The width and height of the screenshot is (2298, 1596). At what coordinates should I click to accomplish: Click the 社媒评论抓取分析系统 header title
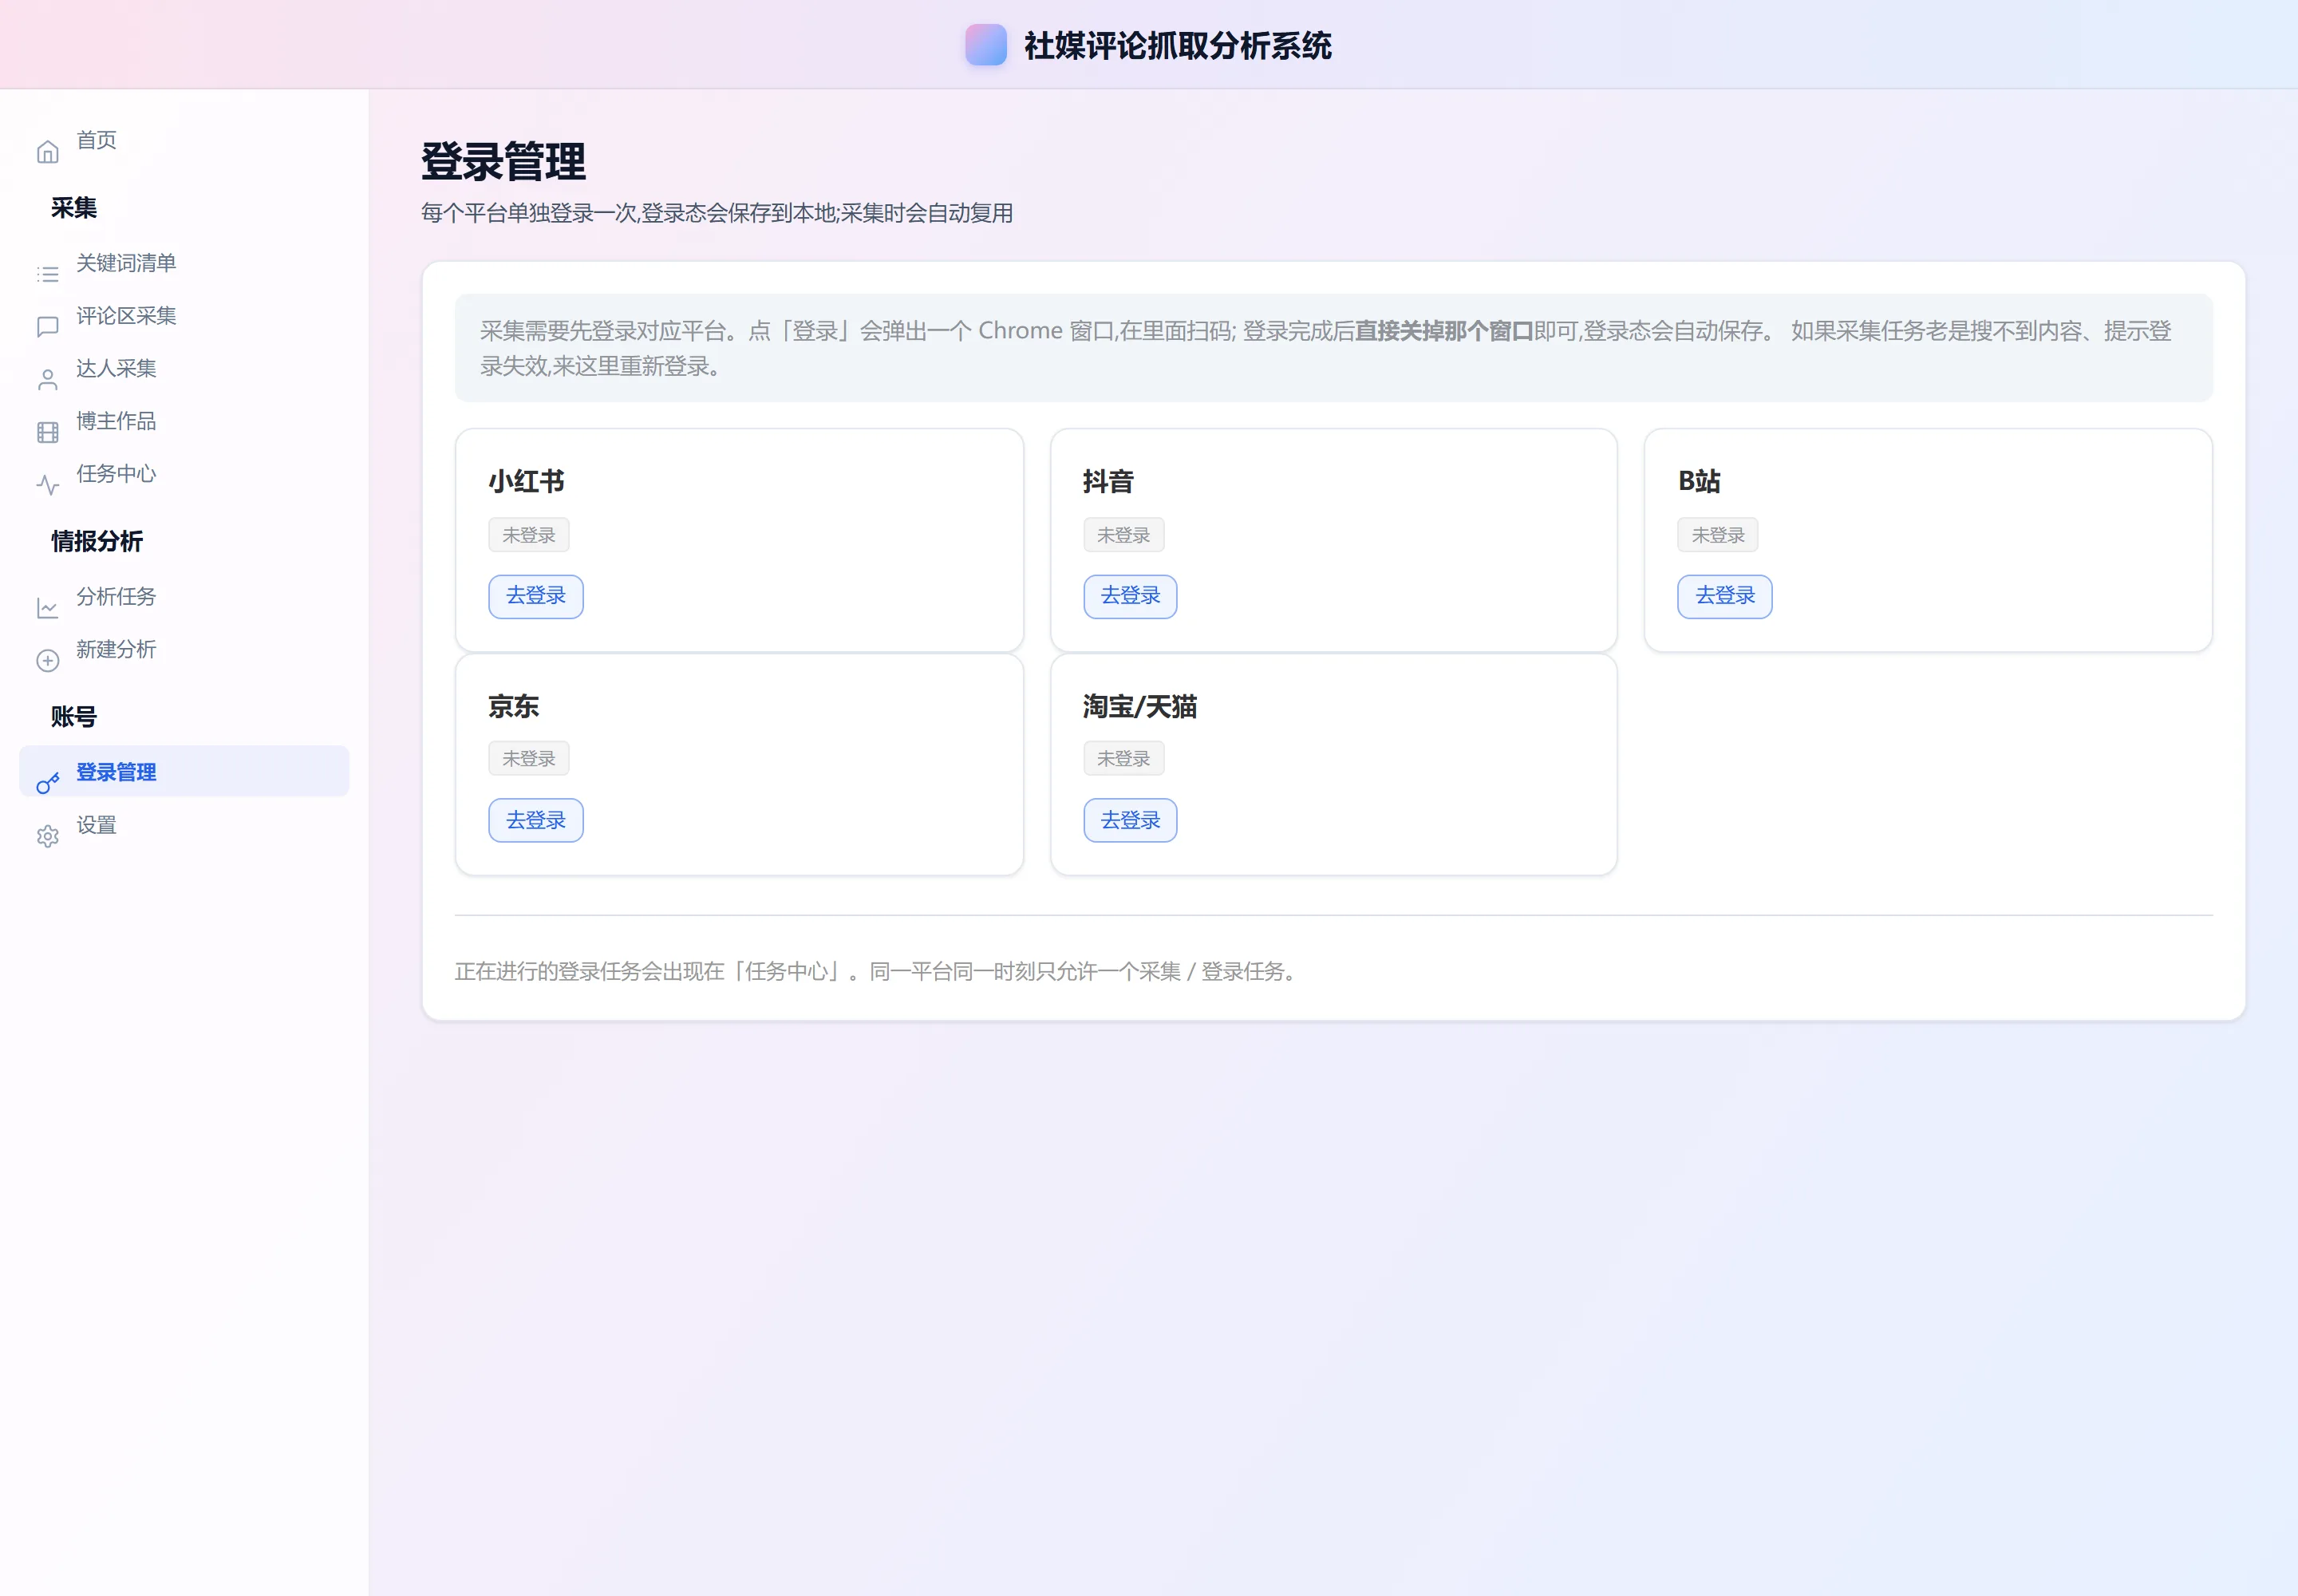pyautogui.click(x=1178, y=46)
